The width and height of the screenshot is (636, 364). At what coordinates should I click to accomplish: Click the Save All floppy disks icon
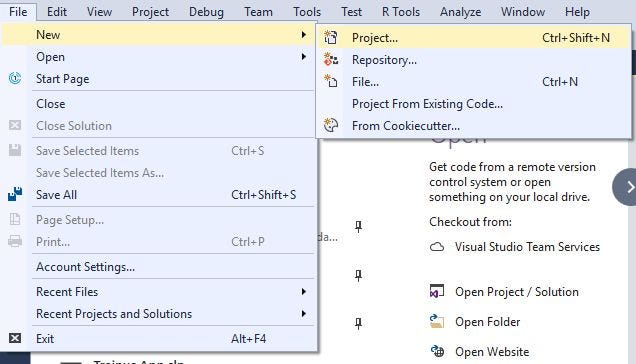(x=15, y=194)
